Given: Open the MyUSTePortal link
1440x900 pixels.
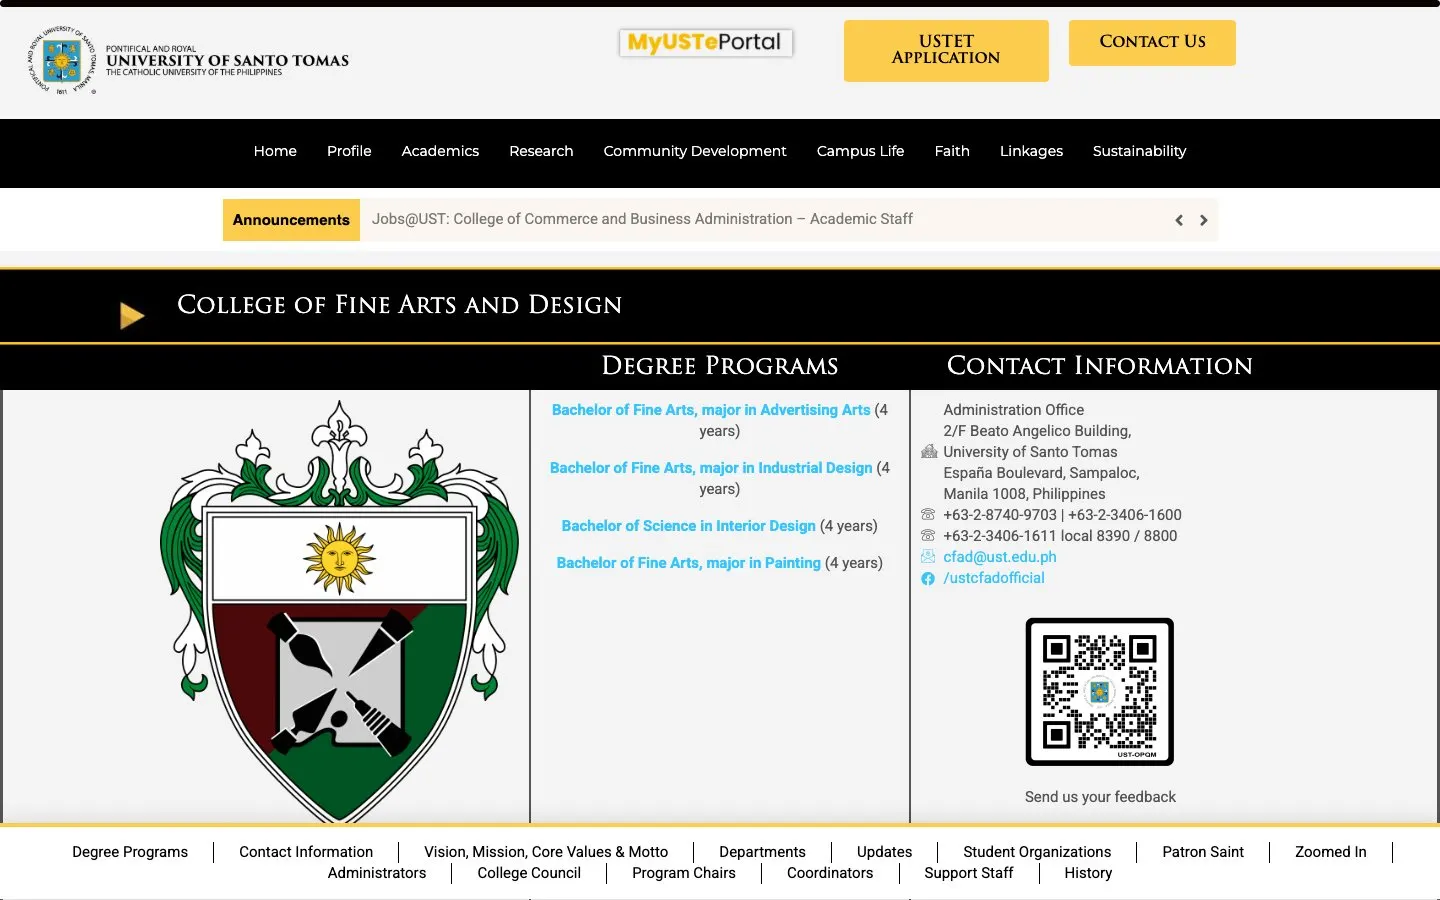Looking at the screenshot, I should (705, 42).
